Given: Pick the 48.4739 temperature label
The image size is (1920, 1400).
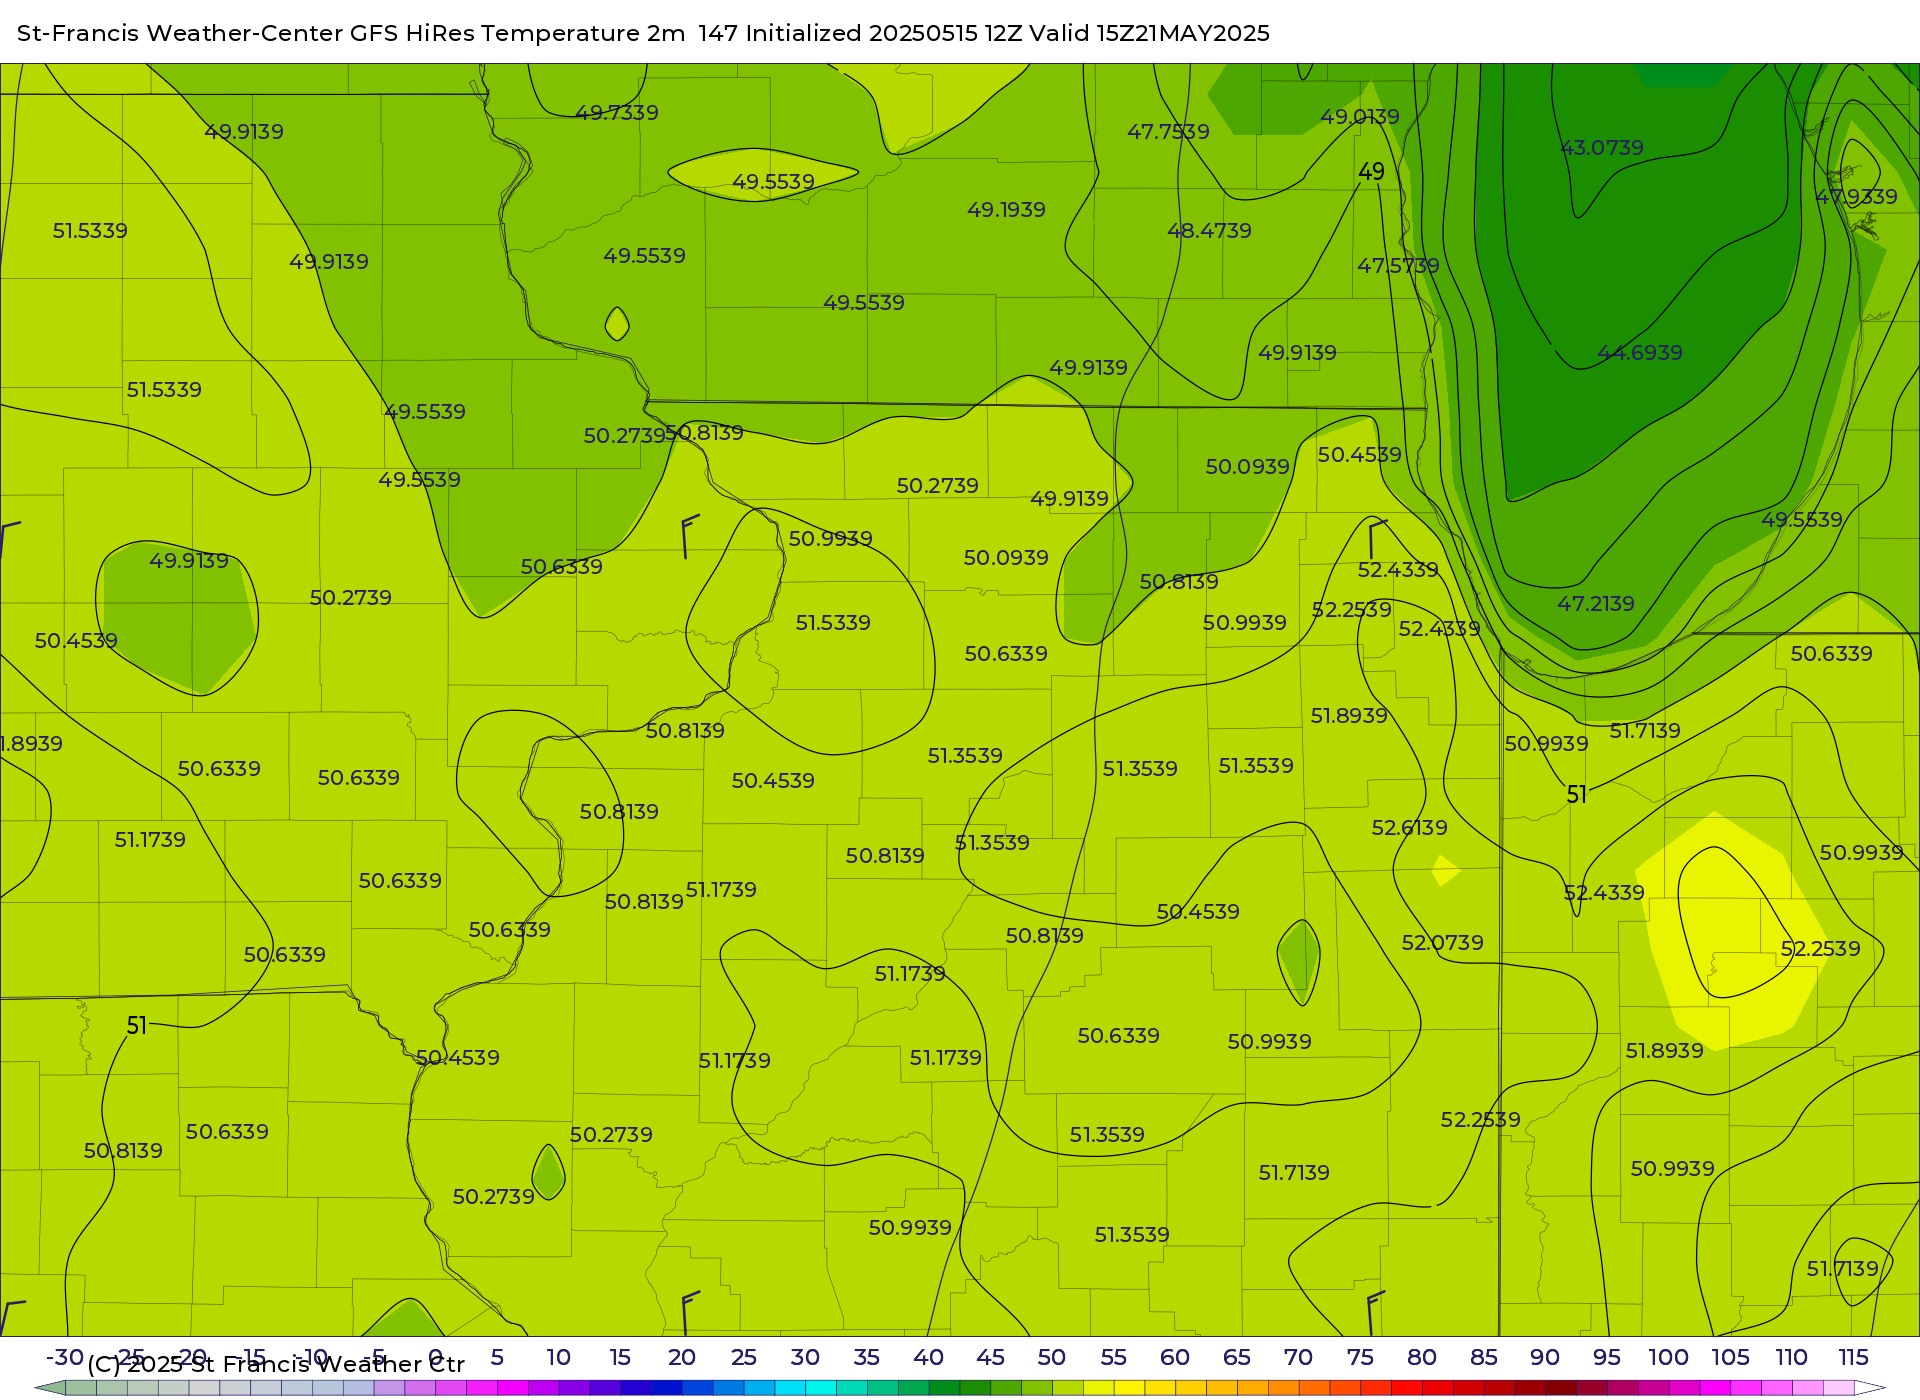Looking at the screenshot, I should click(x=1209, y=231).
